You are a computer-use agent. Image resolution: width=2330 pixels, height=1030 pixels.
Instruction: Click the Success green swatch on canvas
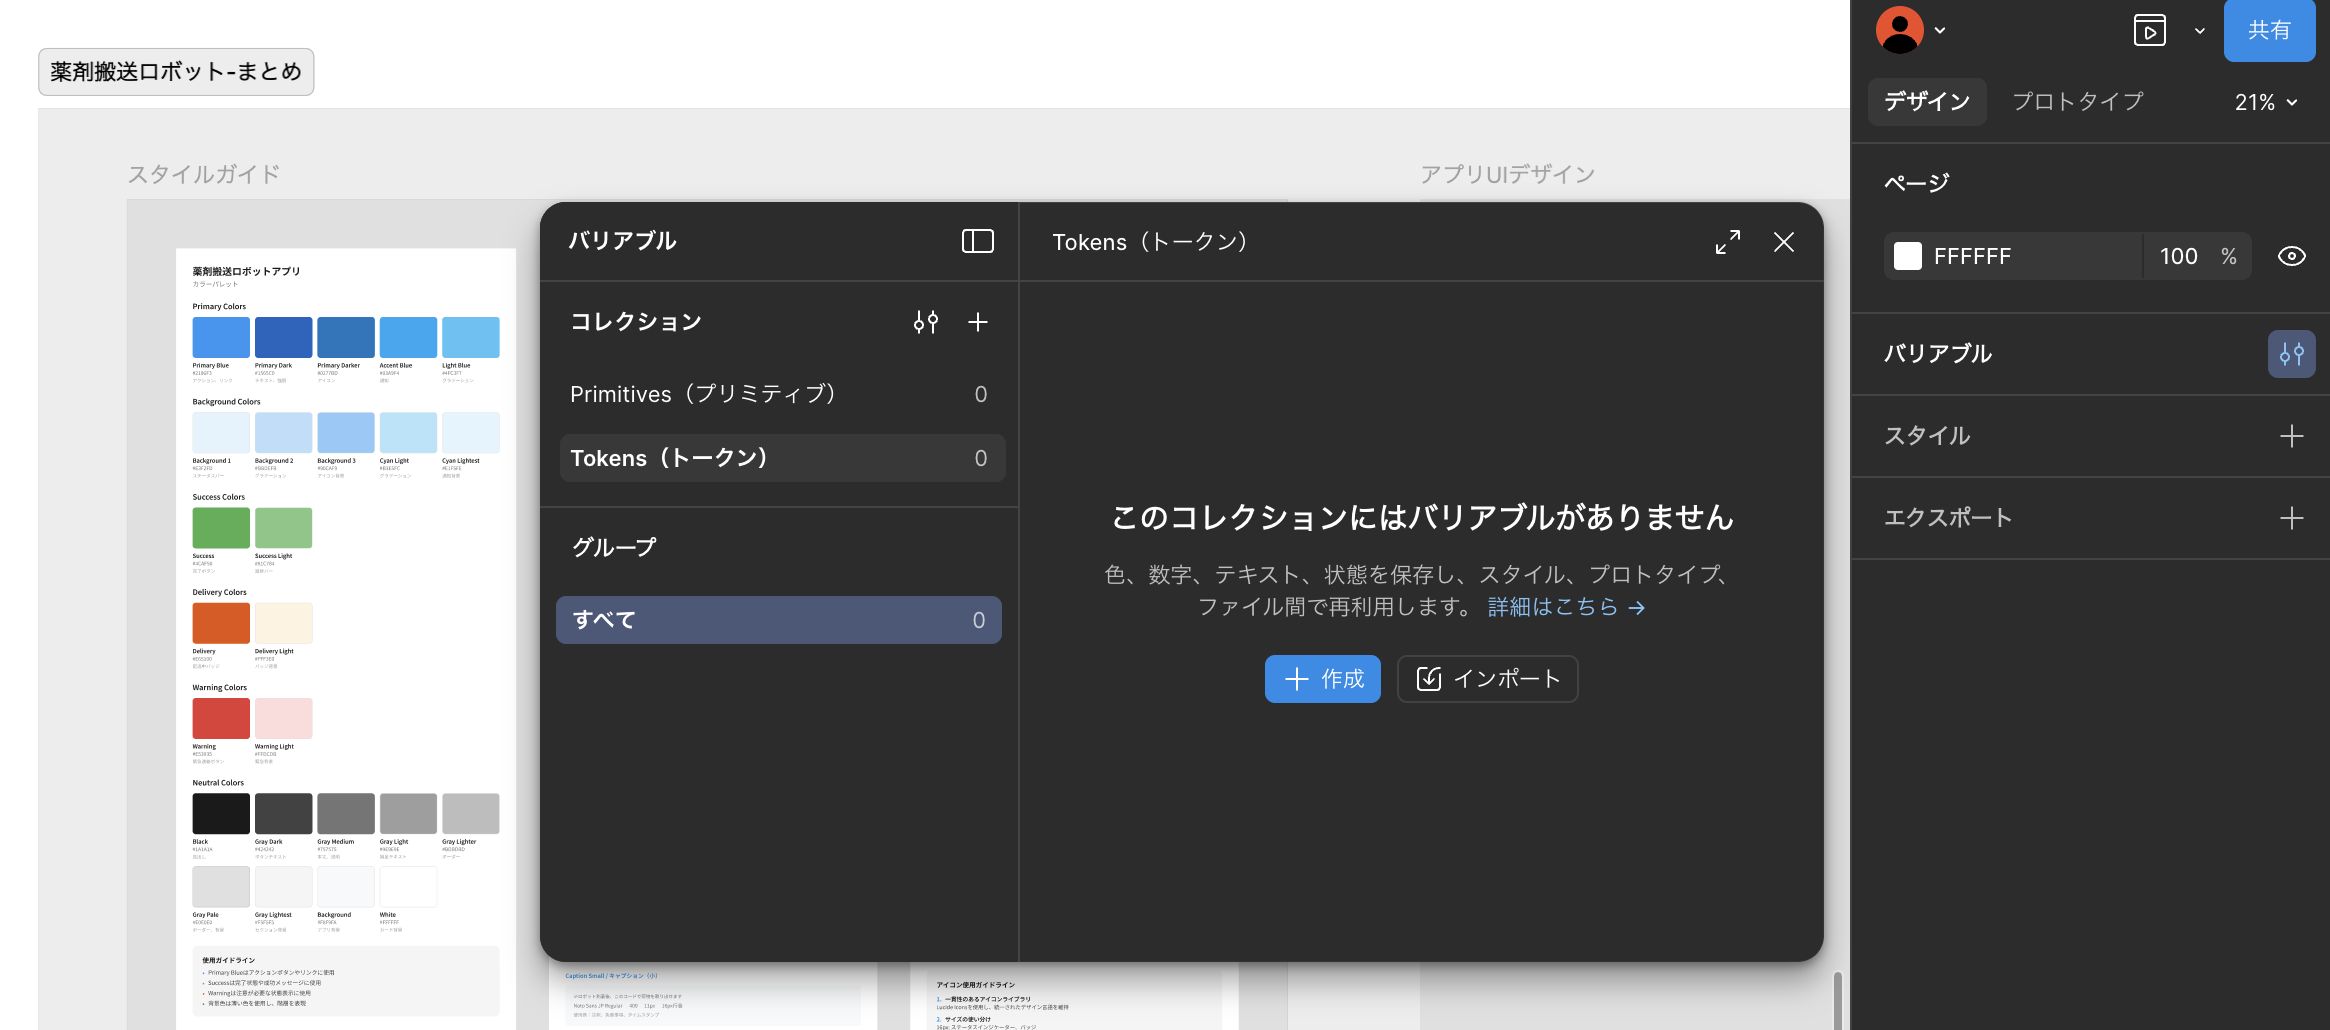[221, 528]
